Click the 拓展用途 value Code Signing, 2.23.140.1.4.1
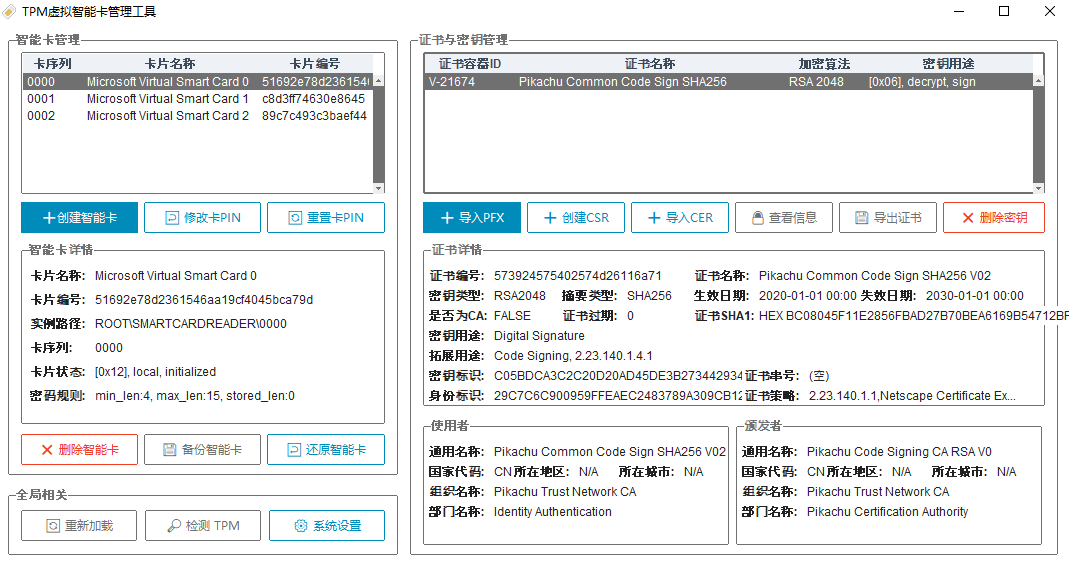Image resolution: width=1069 pixels, height=561 pixels. 573,356
